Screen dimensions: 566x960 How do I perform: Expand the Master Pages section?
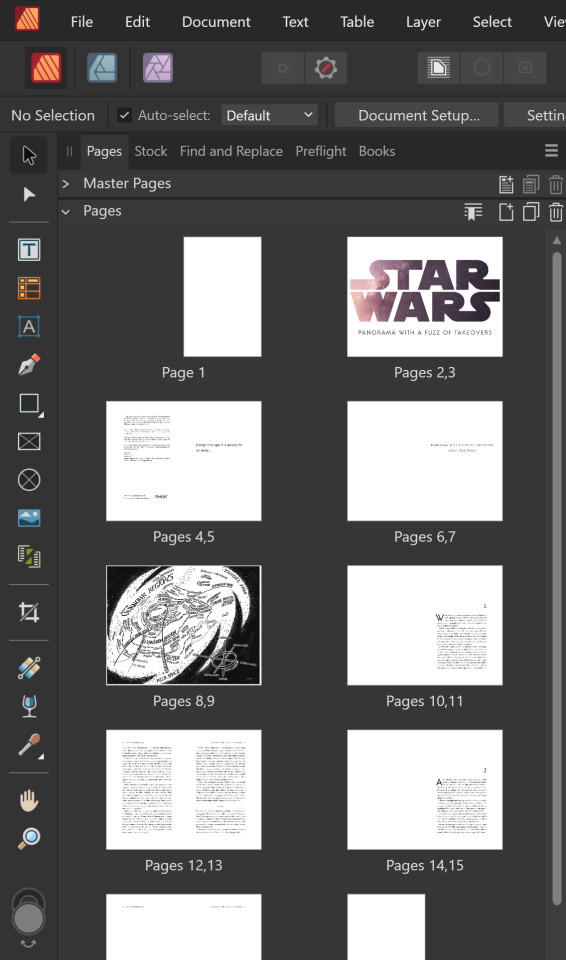click(x=66, y=184)
